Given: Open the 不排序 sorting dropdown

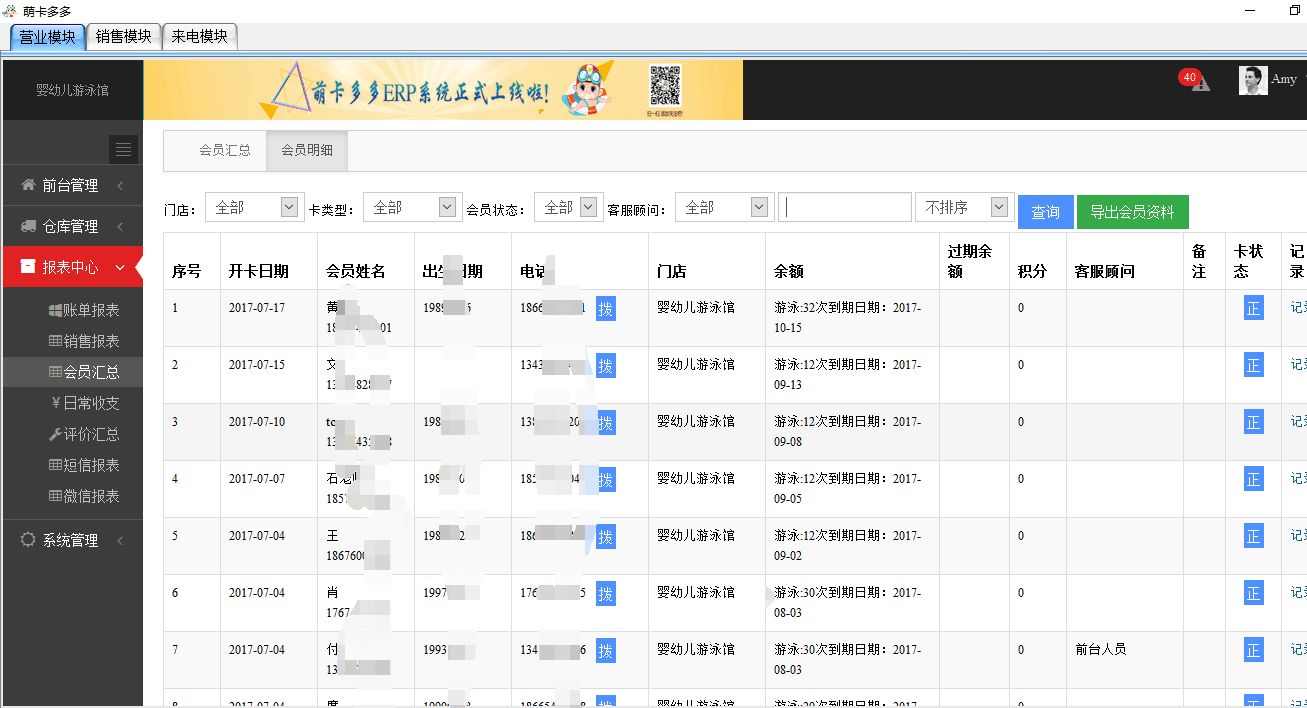Looking at the screenshot, I should [964, 207].
